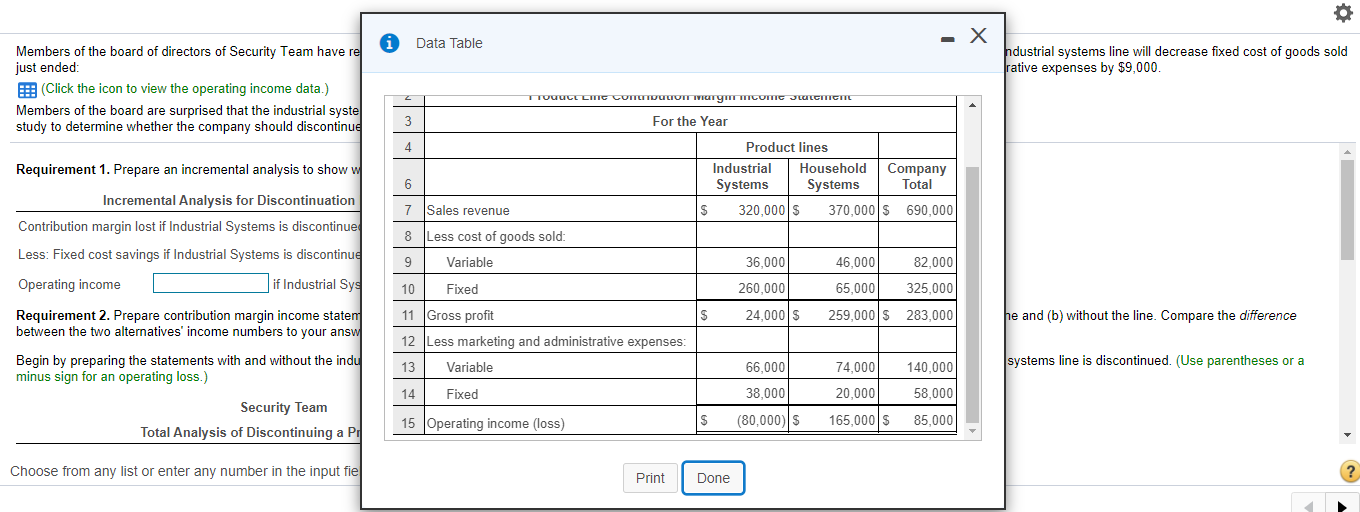
Task: Click operating income total 85,000
Action: coord(933,420)
